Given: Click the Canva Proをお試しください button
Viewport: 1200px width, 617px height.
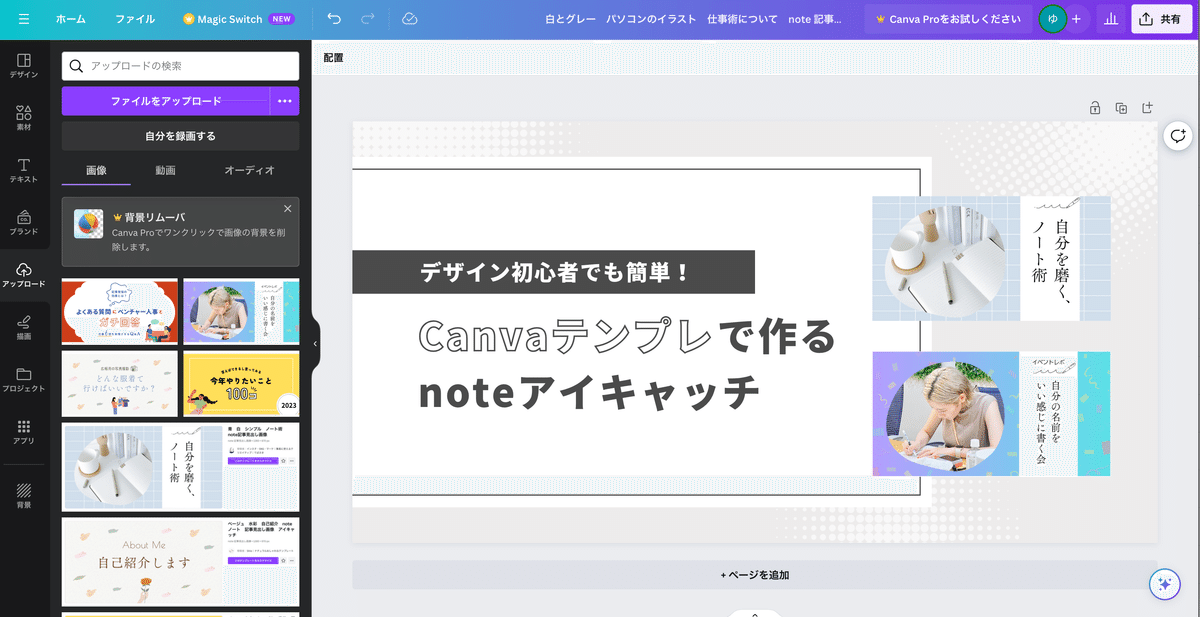Looking at the screenshot, I should pos(948,19).
